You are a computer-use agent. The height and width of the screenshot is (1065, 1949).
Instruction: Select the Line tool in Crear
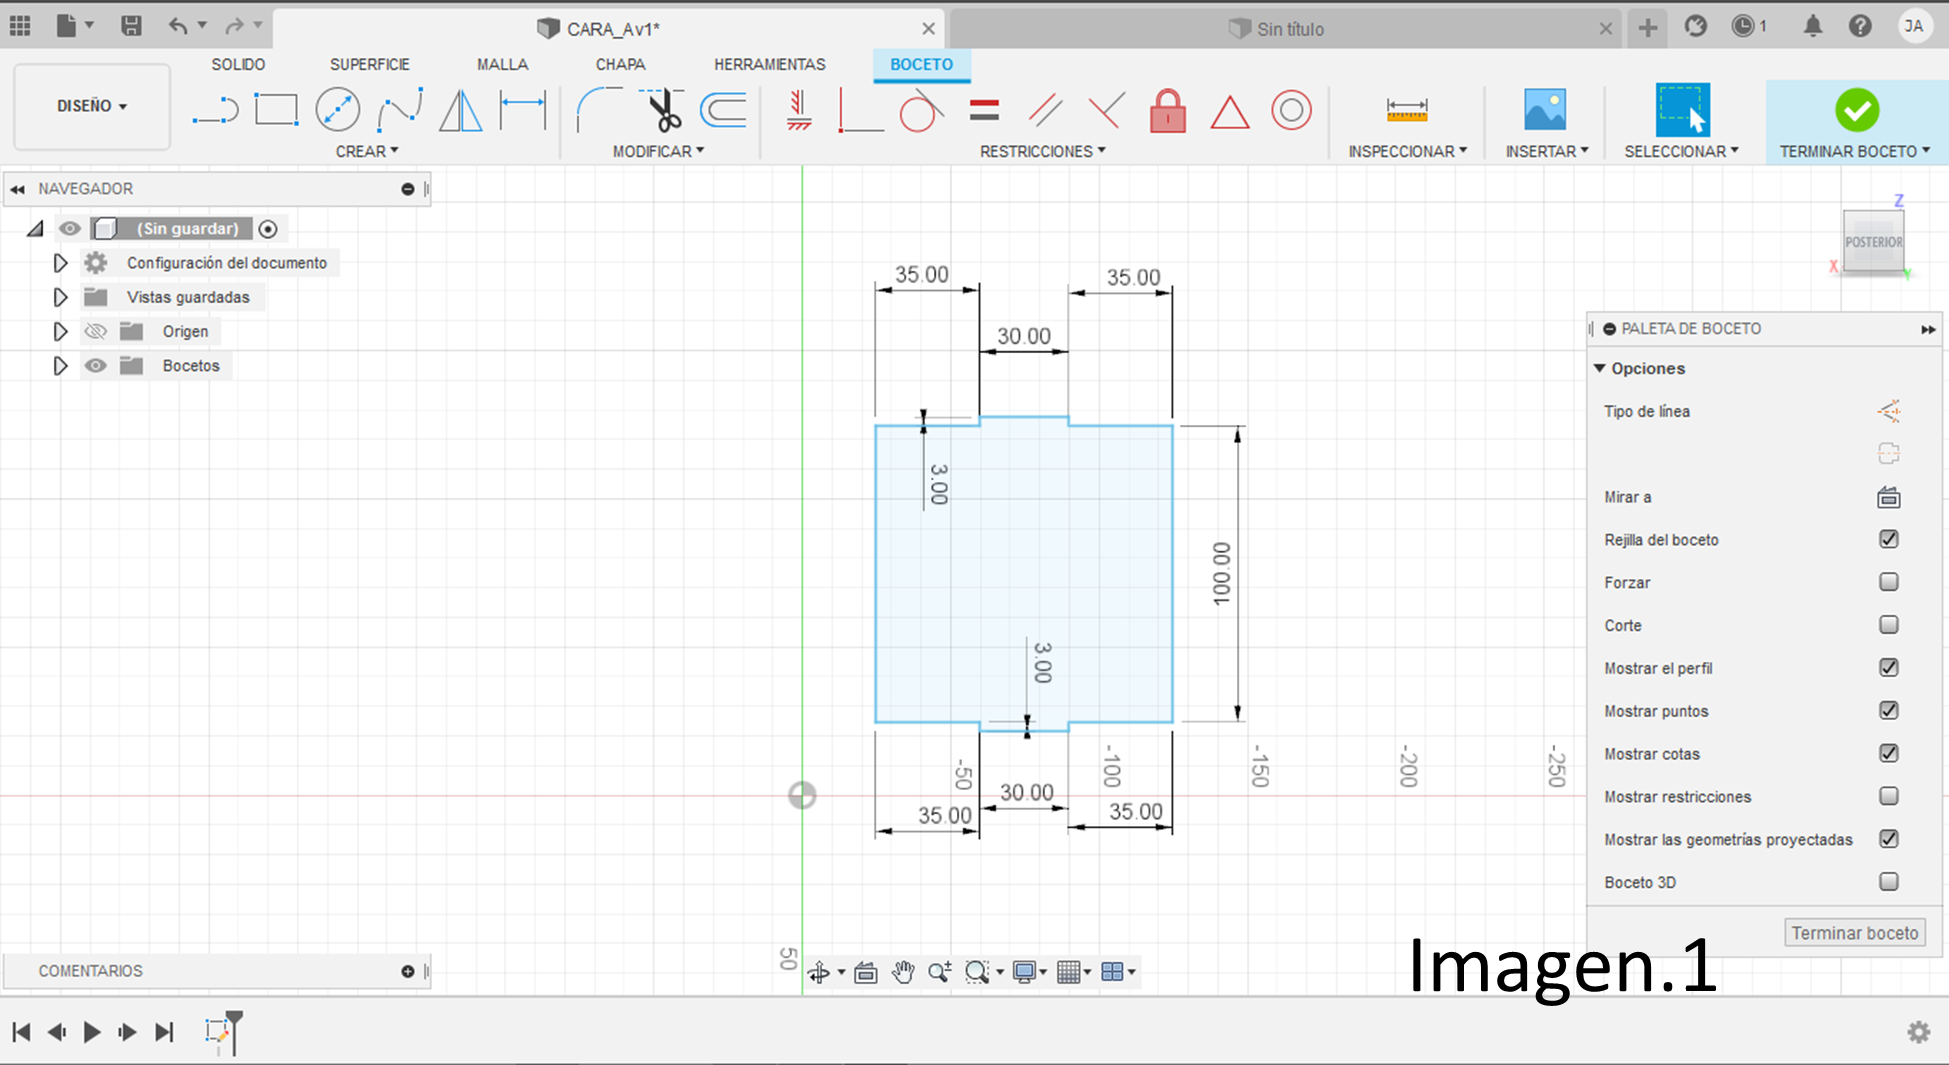(215, 110)
